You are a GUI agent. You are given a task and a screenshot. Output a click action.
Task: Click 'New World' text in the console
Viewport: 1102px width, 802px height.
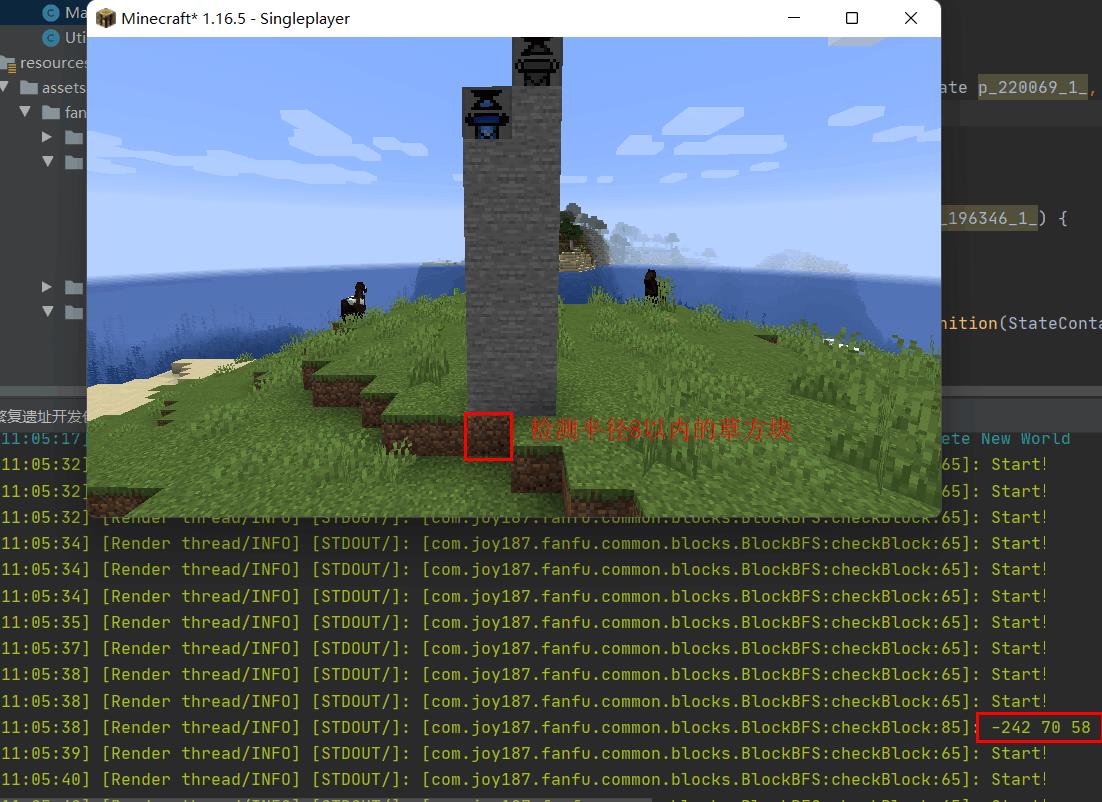1025,439
